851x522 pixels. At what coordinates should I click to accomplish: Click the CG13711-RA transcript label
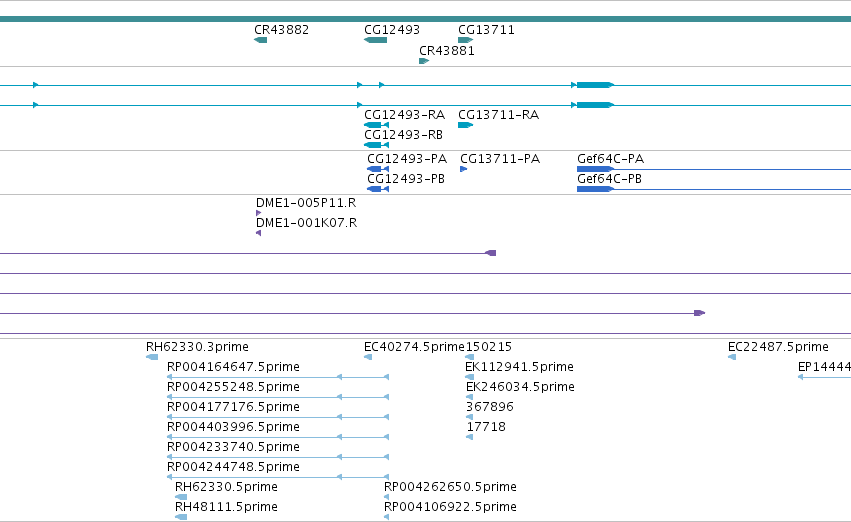[x=498, y=115]
